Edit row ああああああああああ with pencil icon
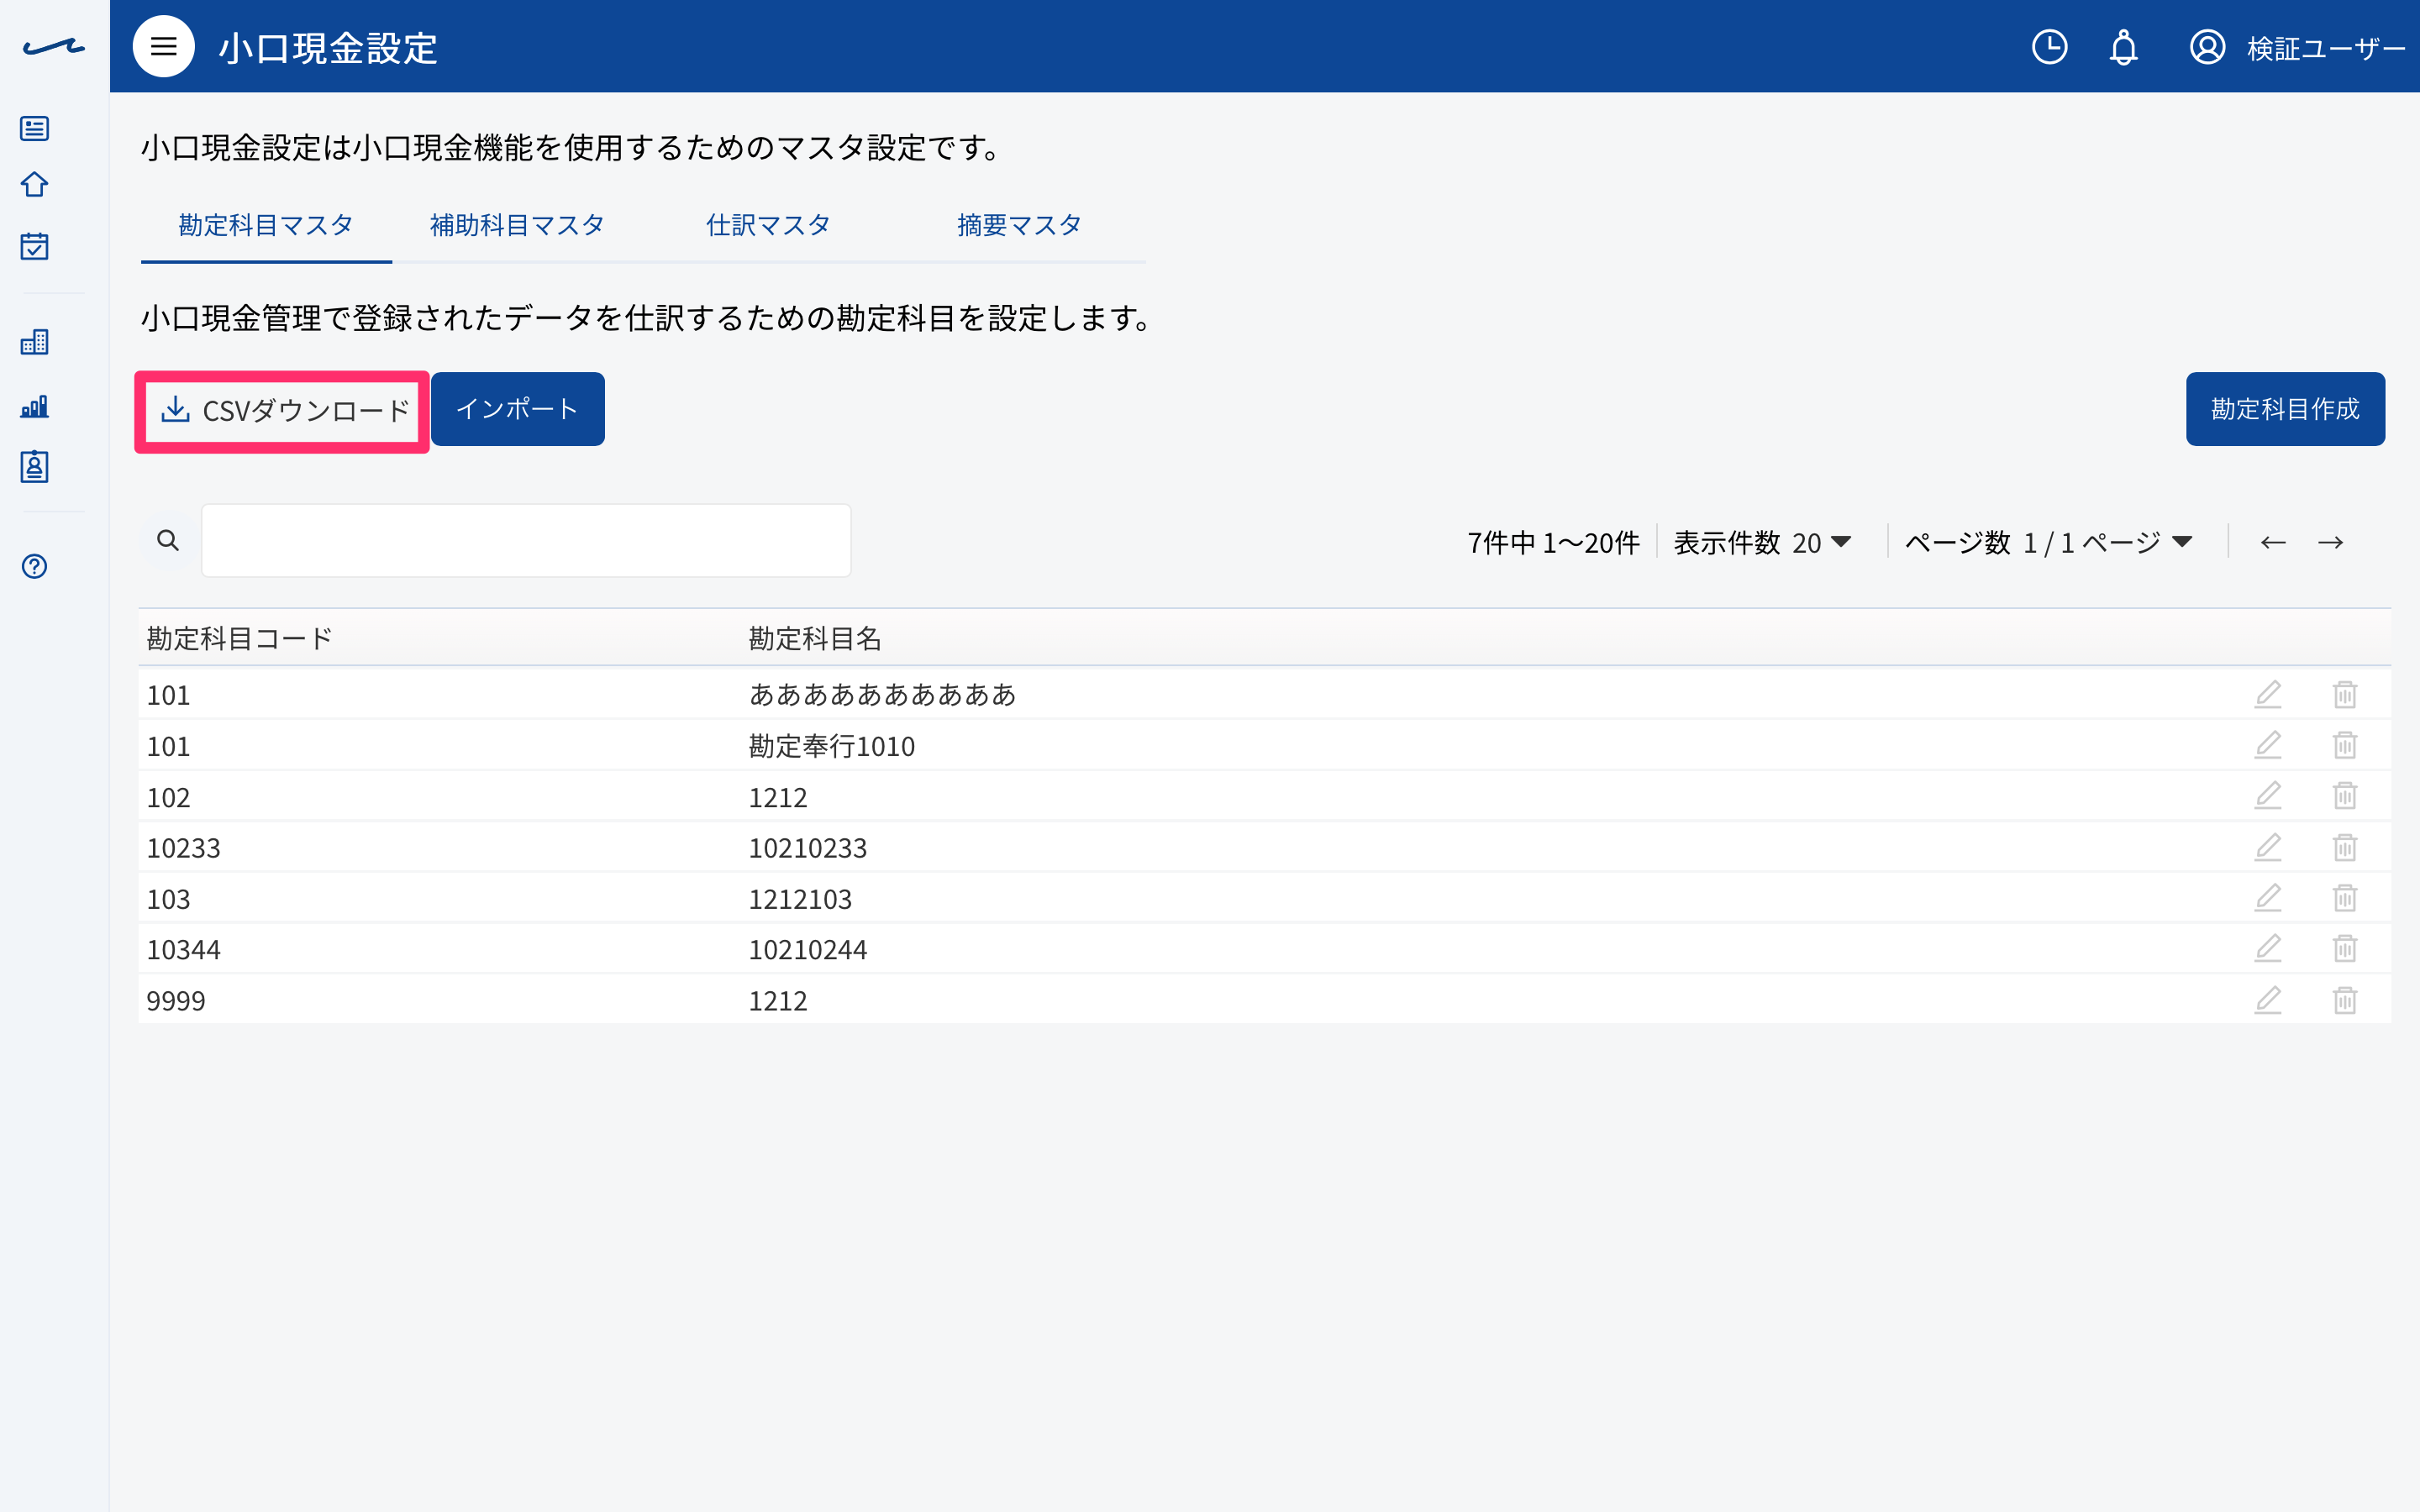The image size is (2420, 1512). click(x=2268, y=694)
